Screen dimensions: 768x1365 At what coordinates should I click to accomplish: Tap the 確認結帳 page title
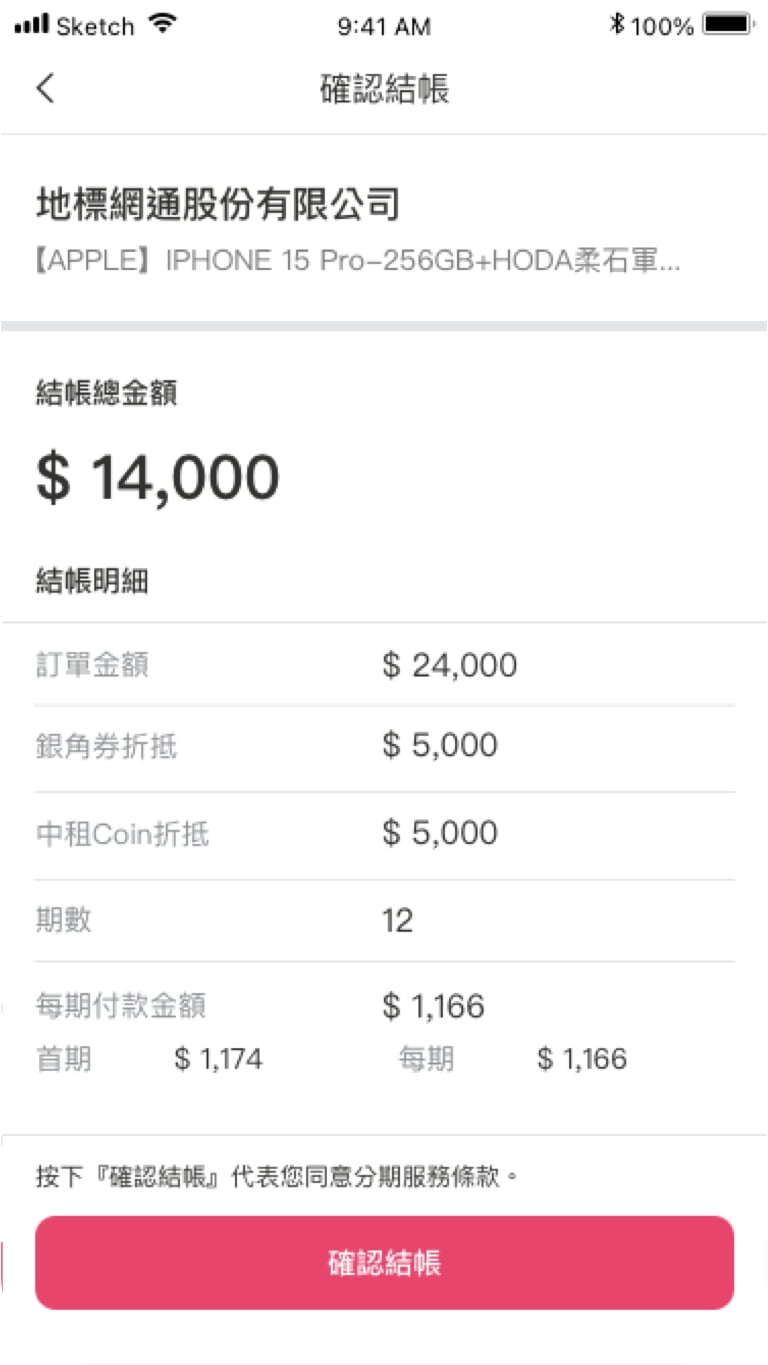(x=384, y=88)
